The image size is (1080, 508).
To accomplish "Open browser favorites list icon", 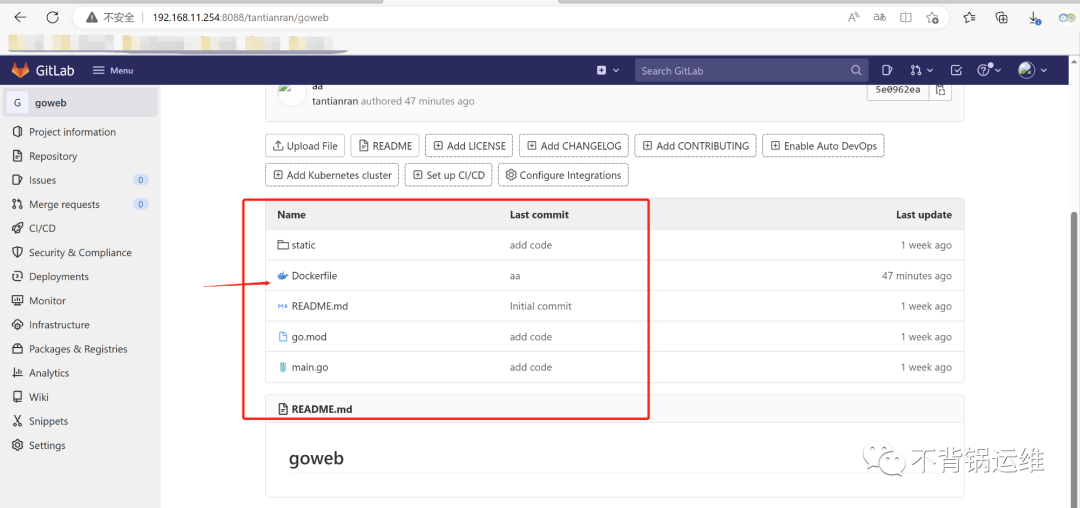I will pos(969,18).
